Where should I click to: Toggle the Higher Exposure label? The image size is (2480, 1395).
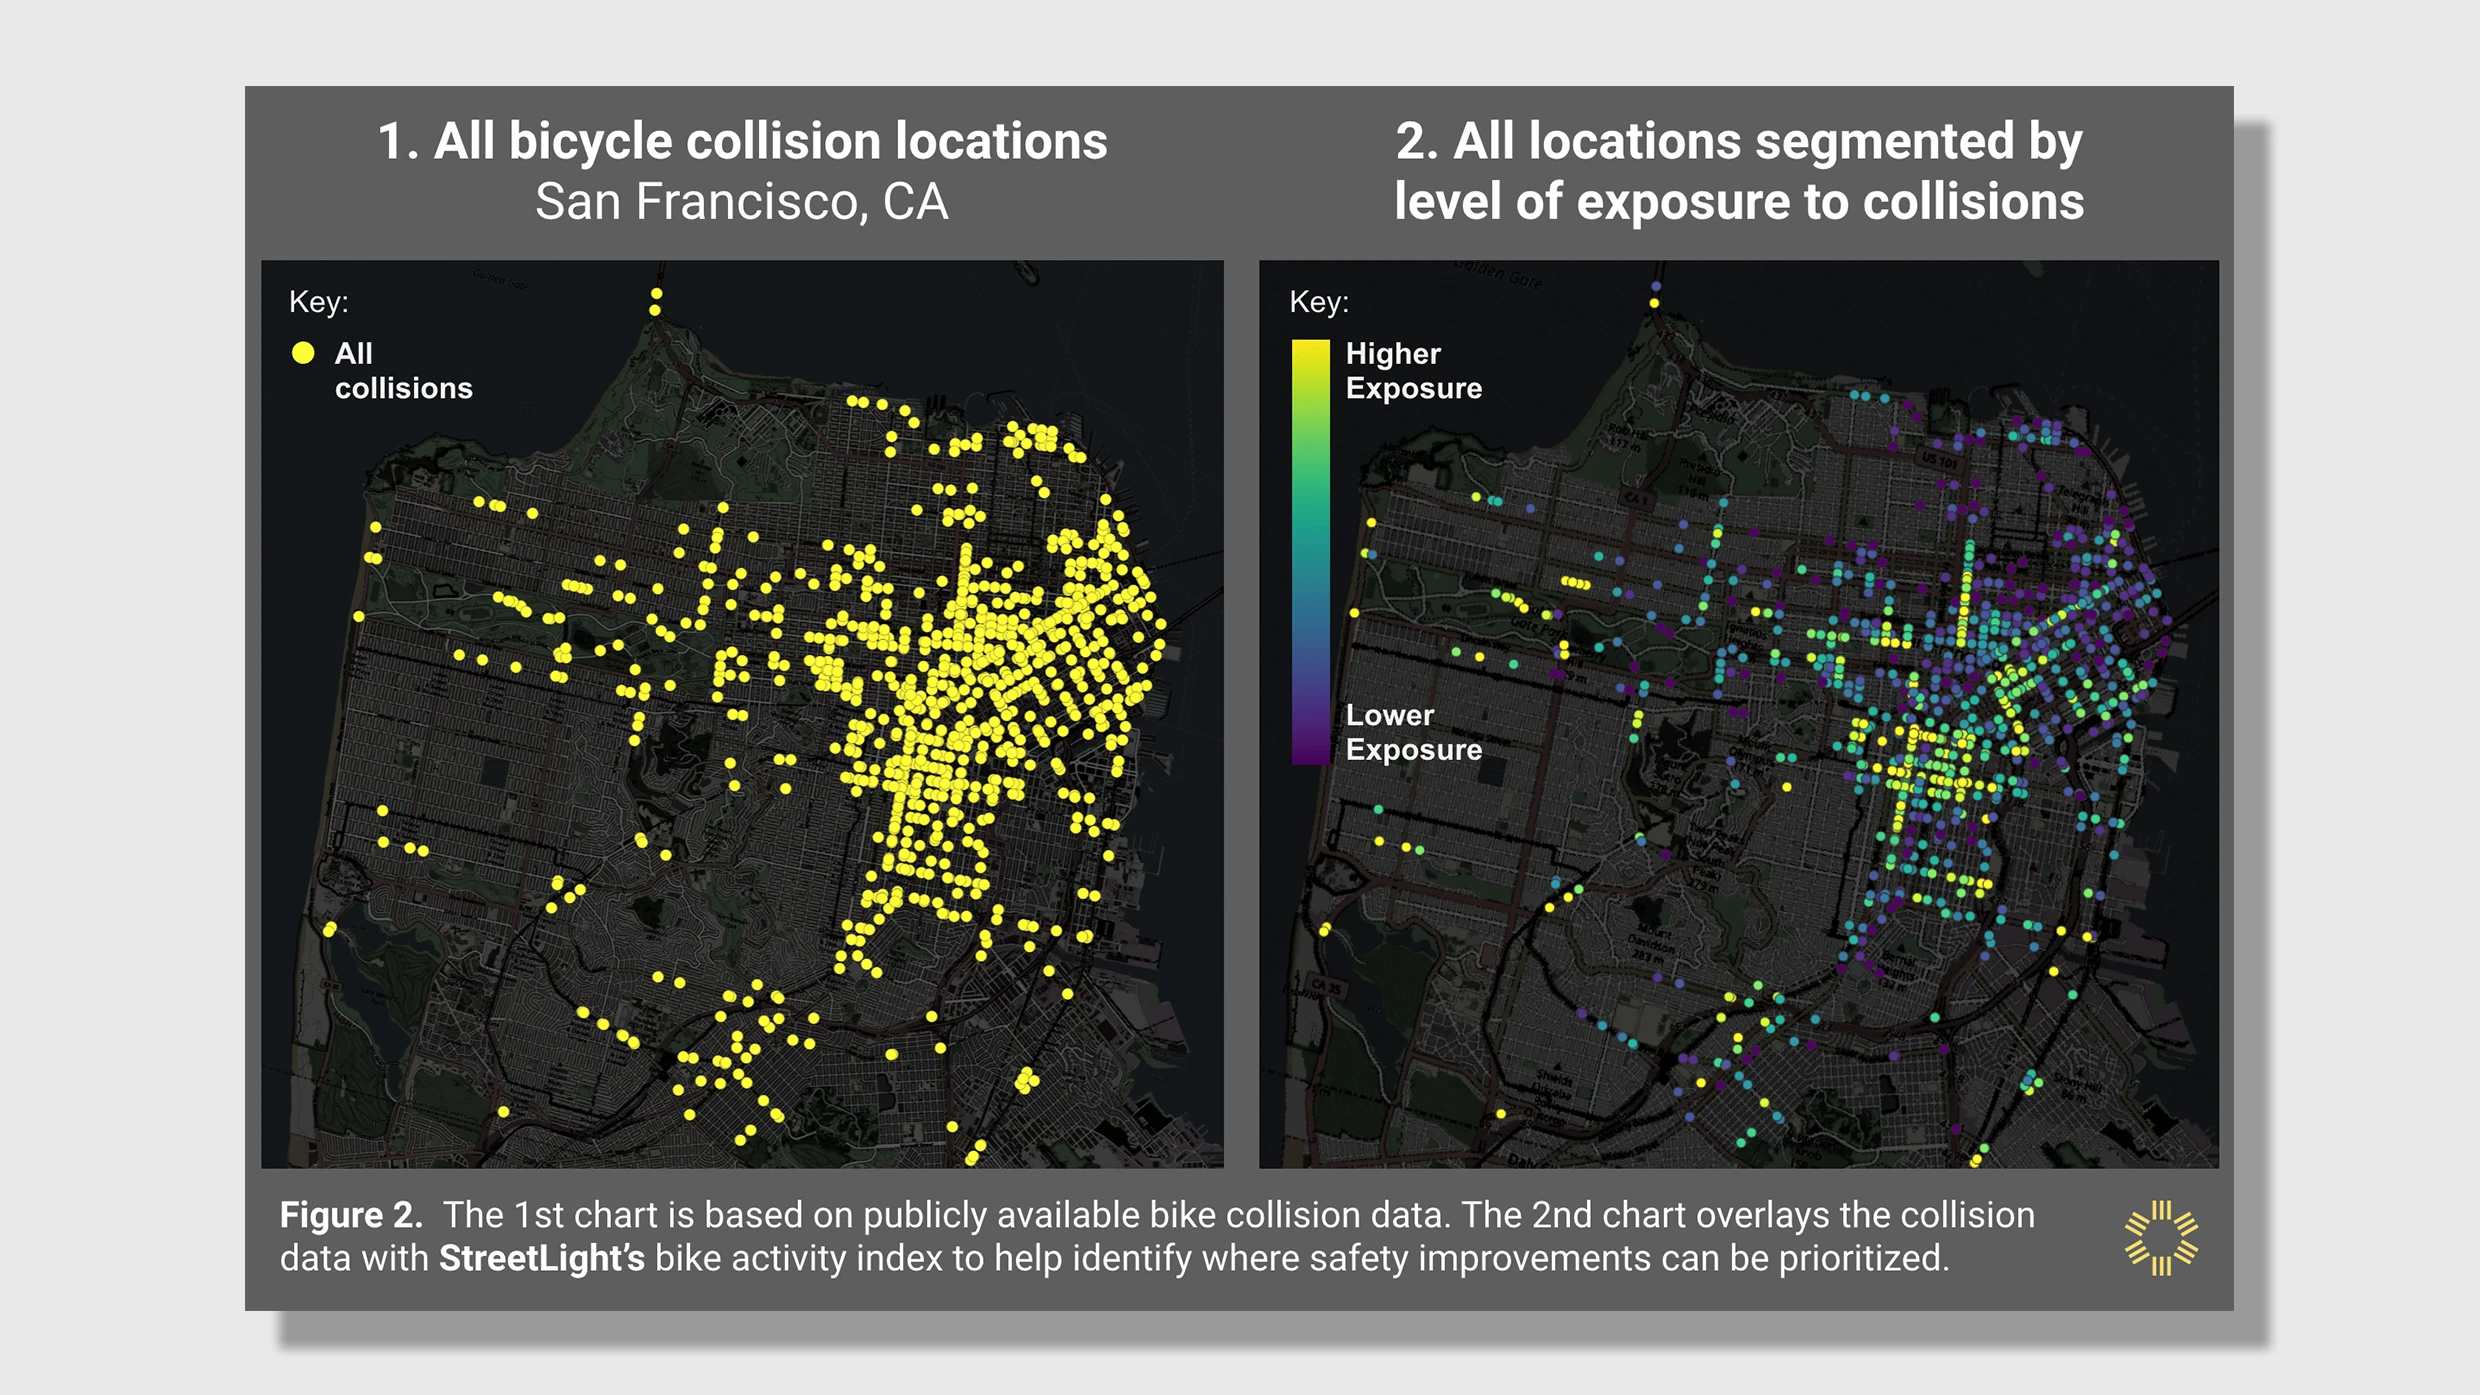1413,372
